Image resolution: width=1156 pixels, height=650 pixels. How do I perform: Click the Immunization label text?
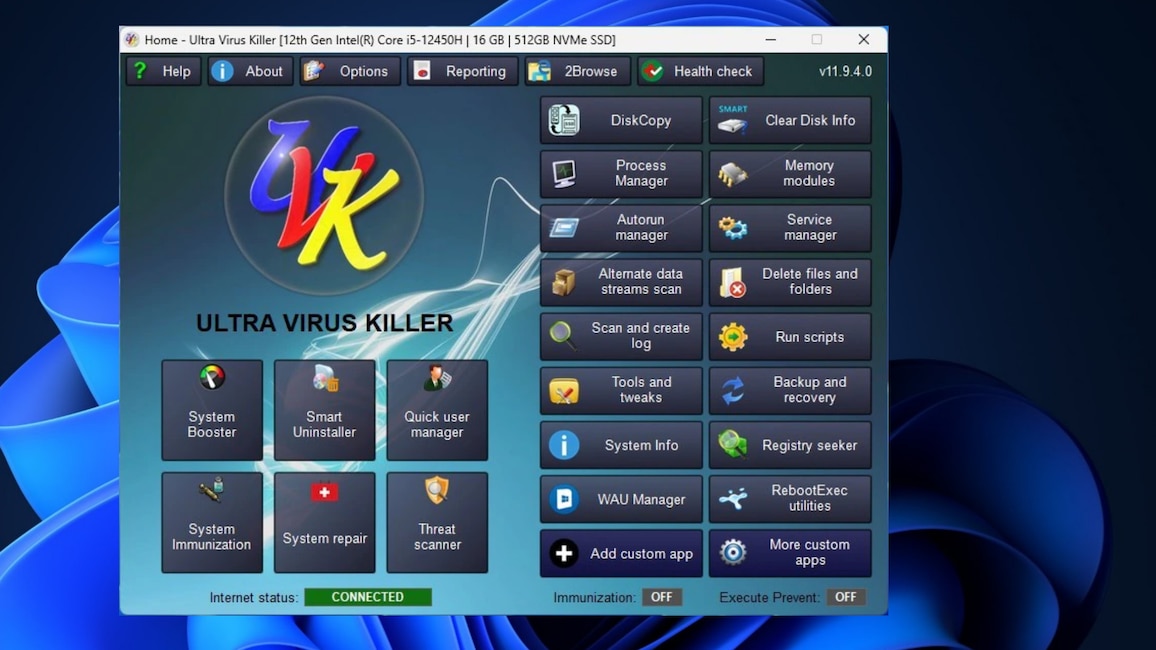pos(594,598)
